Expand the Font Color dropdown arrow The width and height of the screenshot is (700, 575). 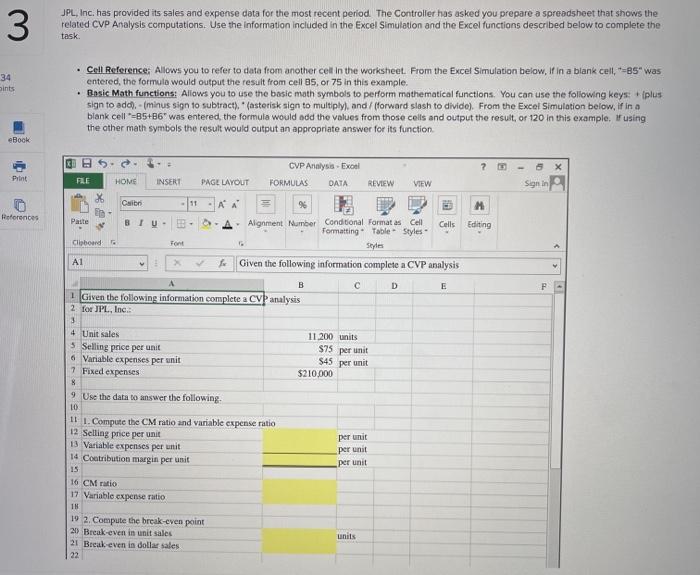pyautogui.click(x=238, y=224)
